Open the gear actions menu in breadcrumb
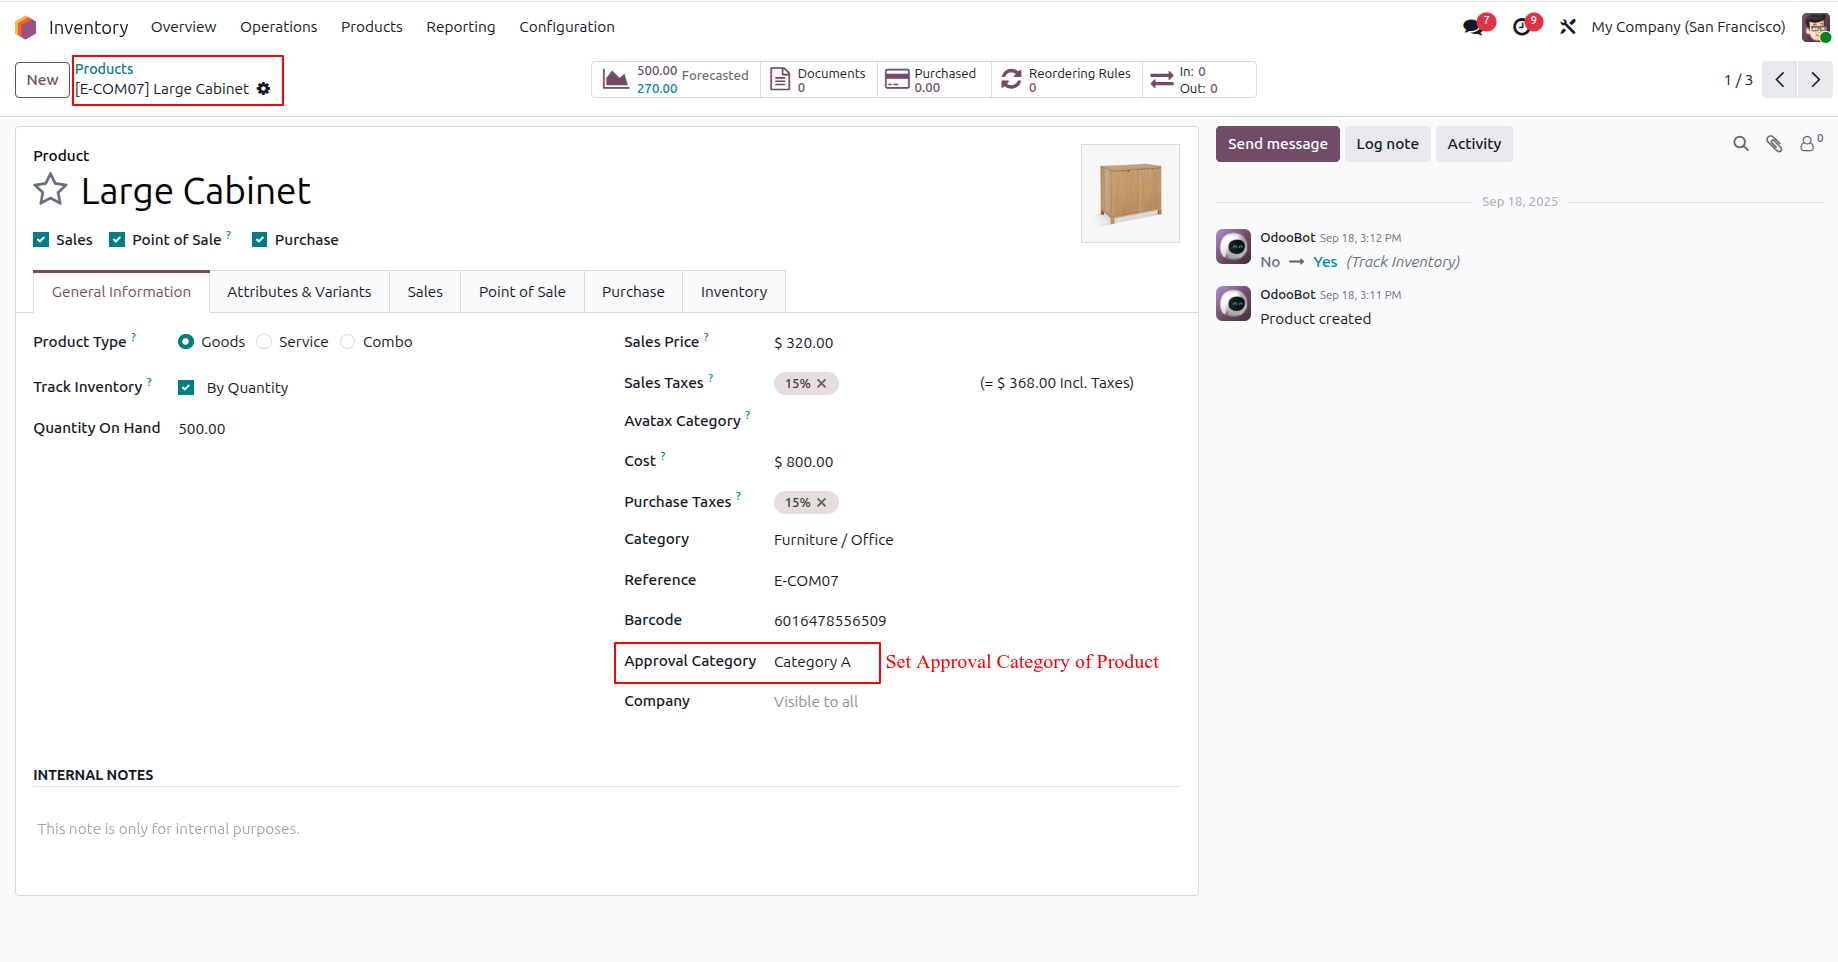1838x962 pixels. click(x=264, y=89)
